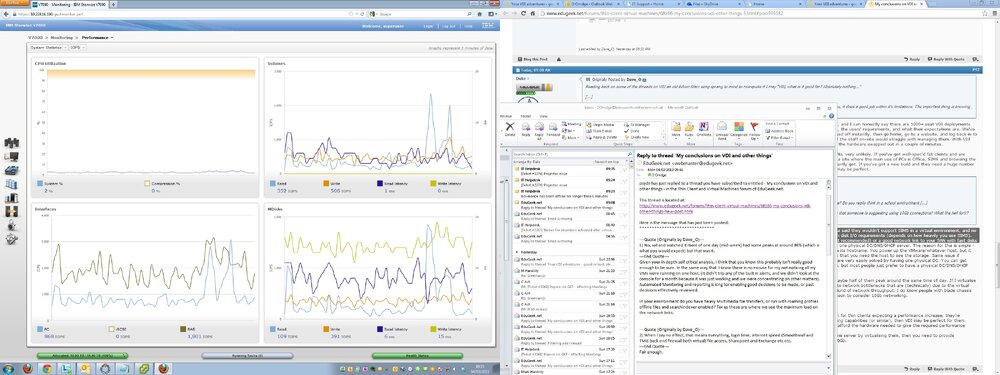Click the OneNote icon in Outlook ribbon
Image resolution: width=1000 pixels, height=375 pixels.
(x=704, y=129)
